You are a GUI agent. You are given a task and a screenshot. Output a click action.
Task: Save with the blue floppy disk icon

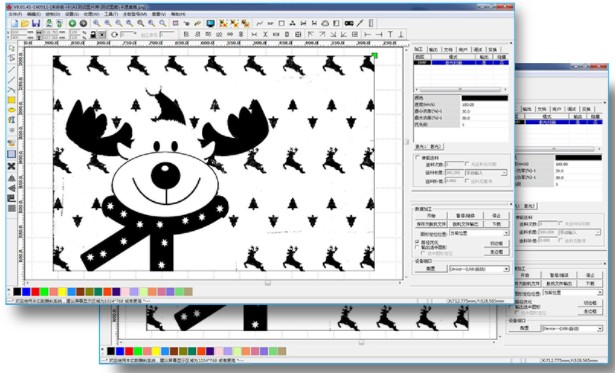pos(36,24)
